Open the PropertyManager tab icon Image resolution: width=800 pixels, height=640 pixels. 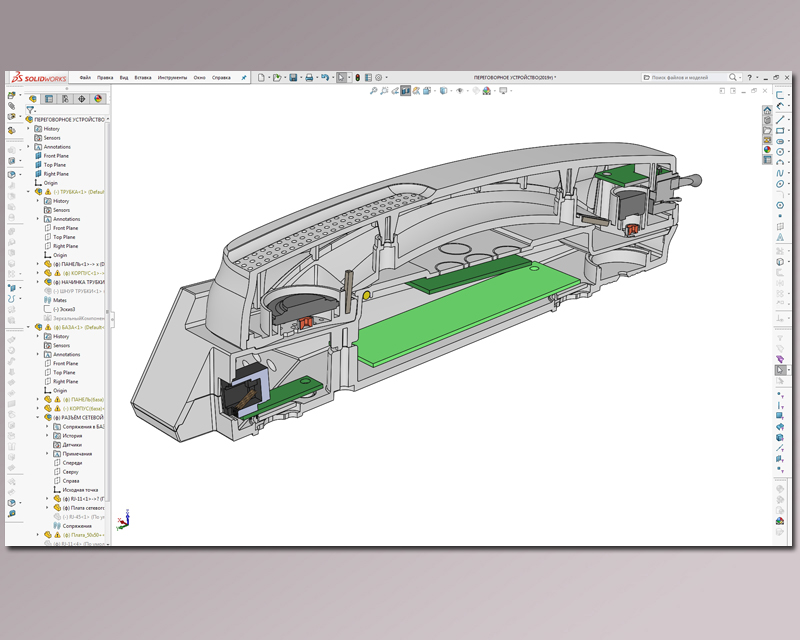[49, 99]
